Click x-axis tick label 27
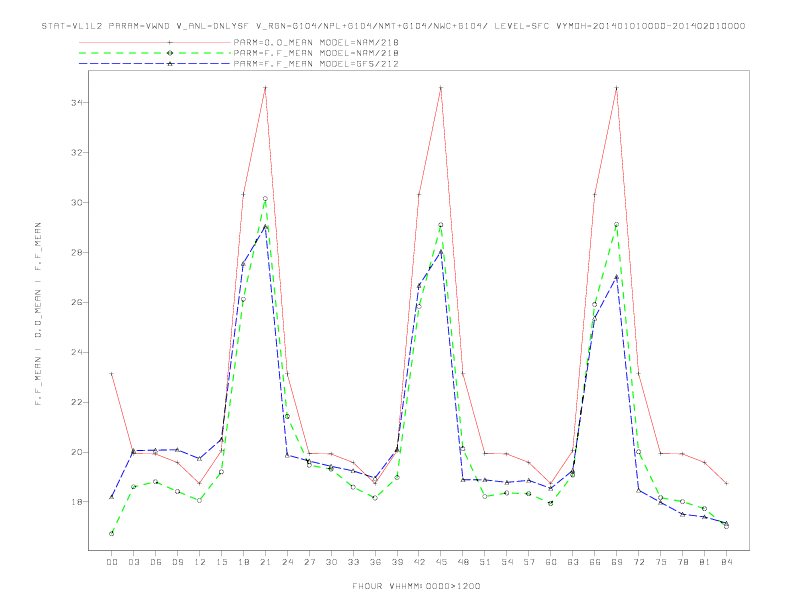 pos(309,562)
